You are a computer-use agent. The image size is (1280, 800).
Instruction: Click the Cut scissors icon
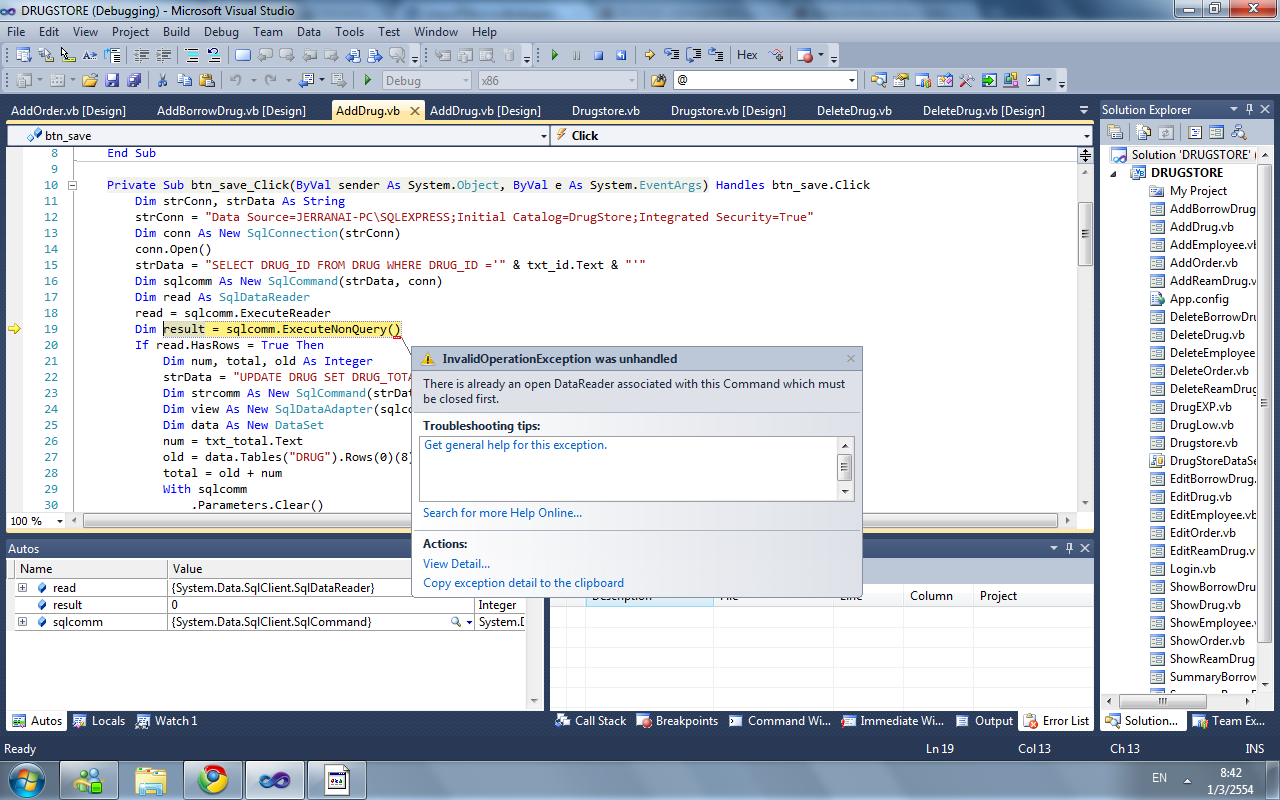tap(162, 81)
